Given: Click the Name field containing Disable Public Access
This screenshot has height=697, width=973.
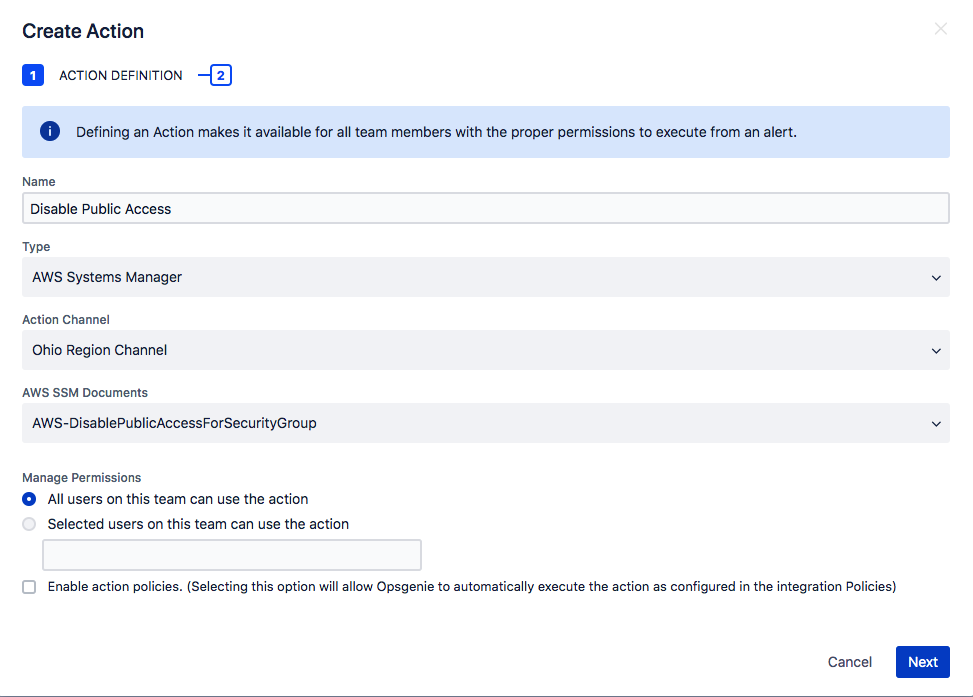Looking at the screenshot, I should pos(485,208).
